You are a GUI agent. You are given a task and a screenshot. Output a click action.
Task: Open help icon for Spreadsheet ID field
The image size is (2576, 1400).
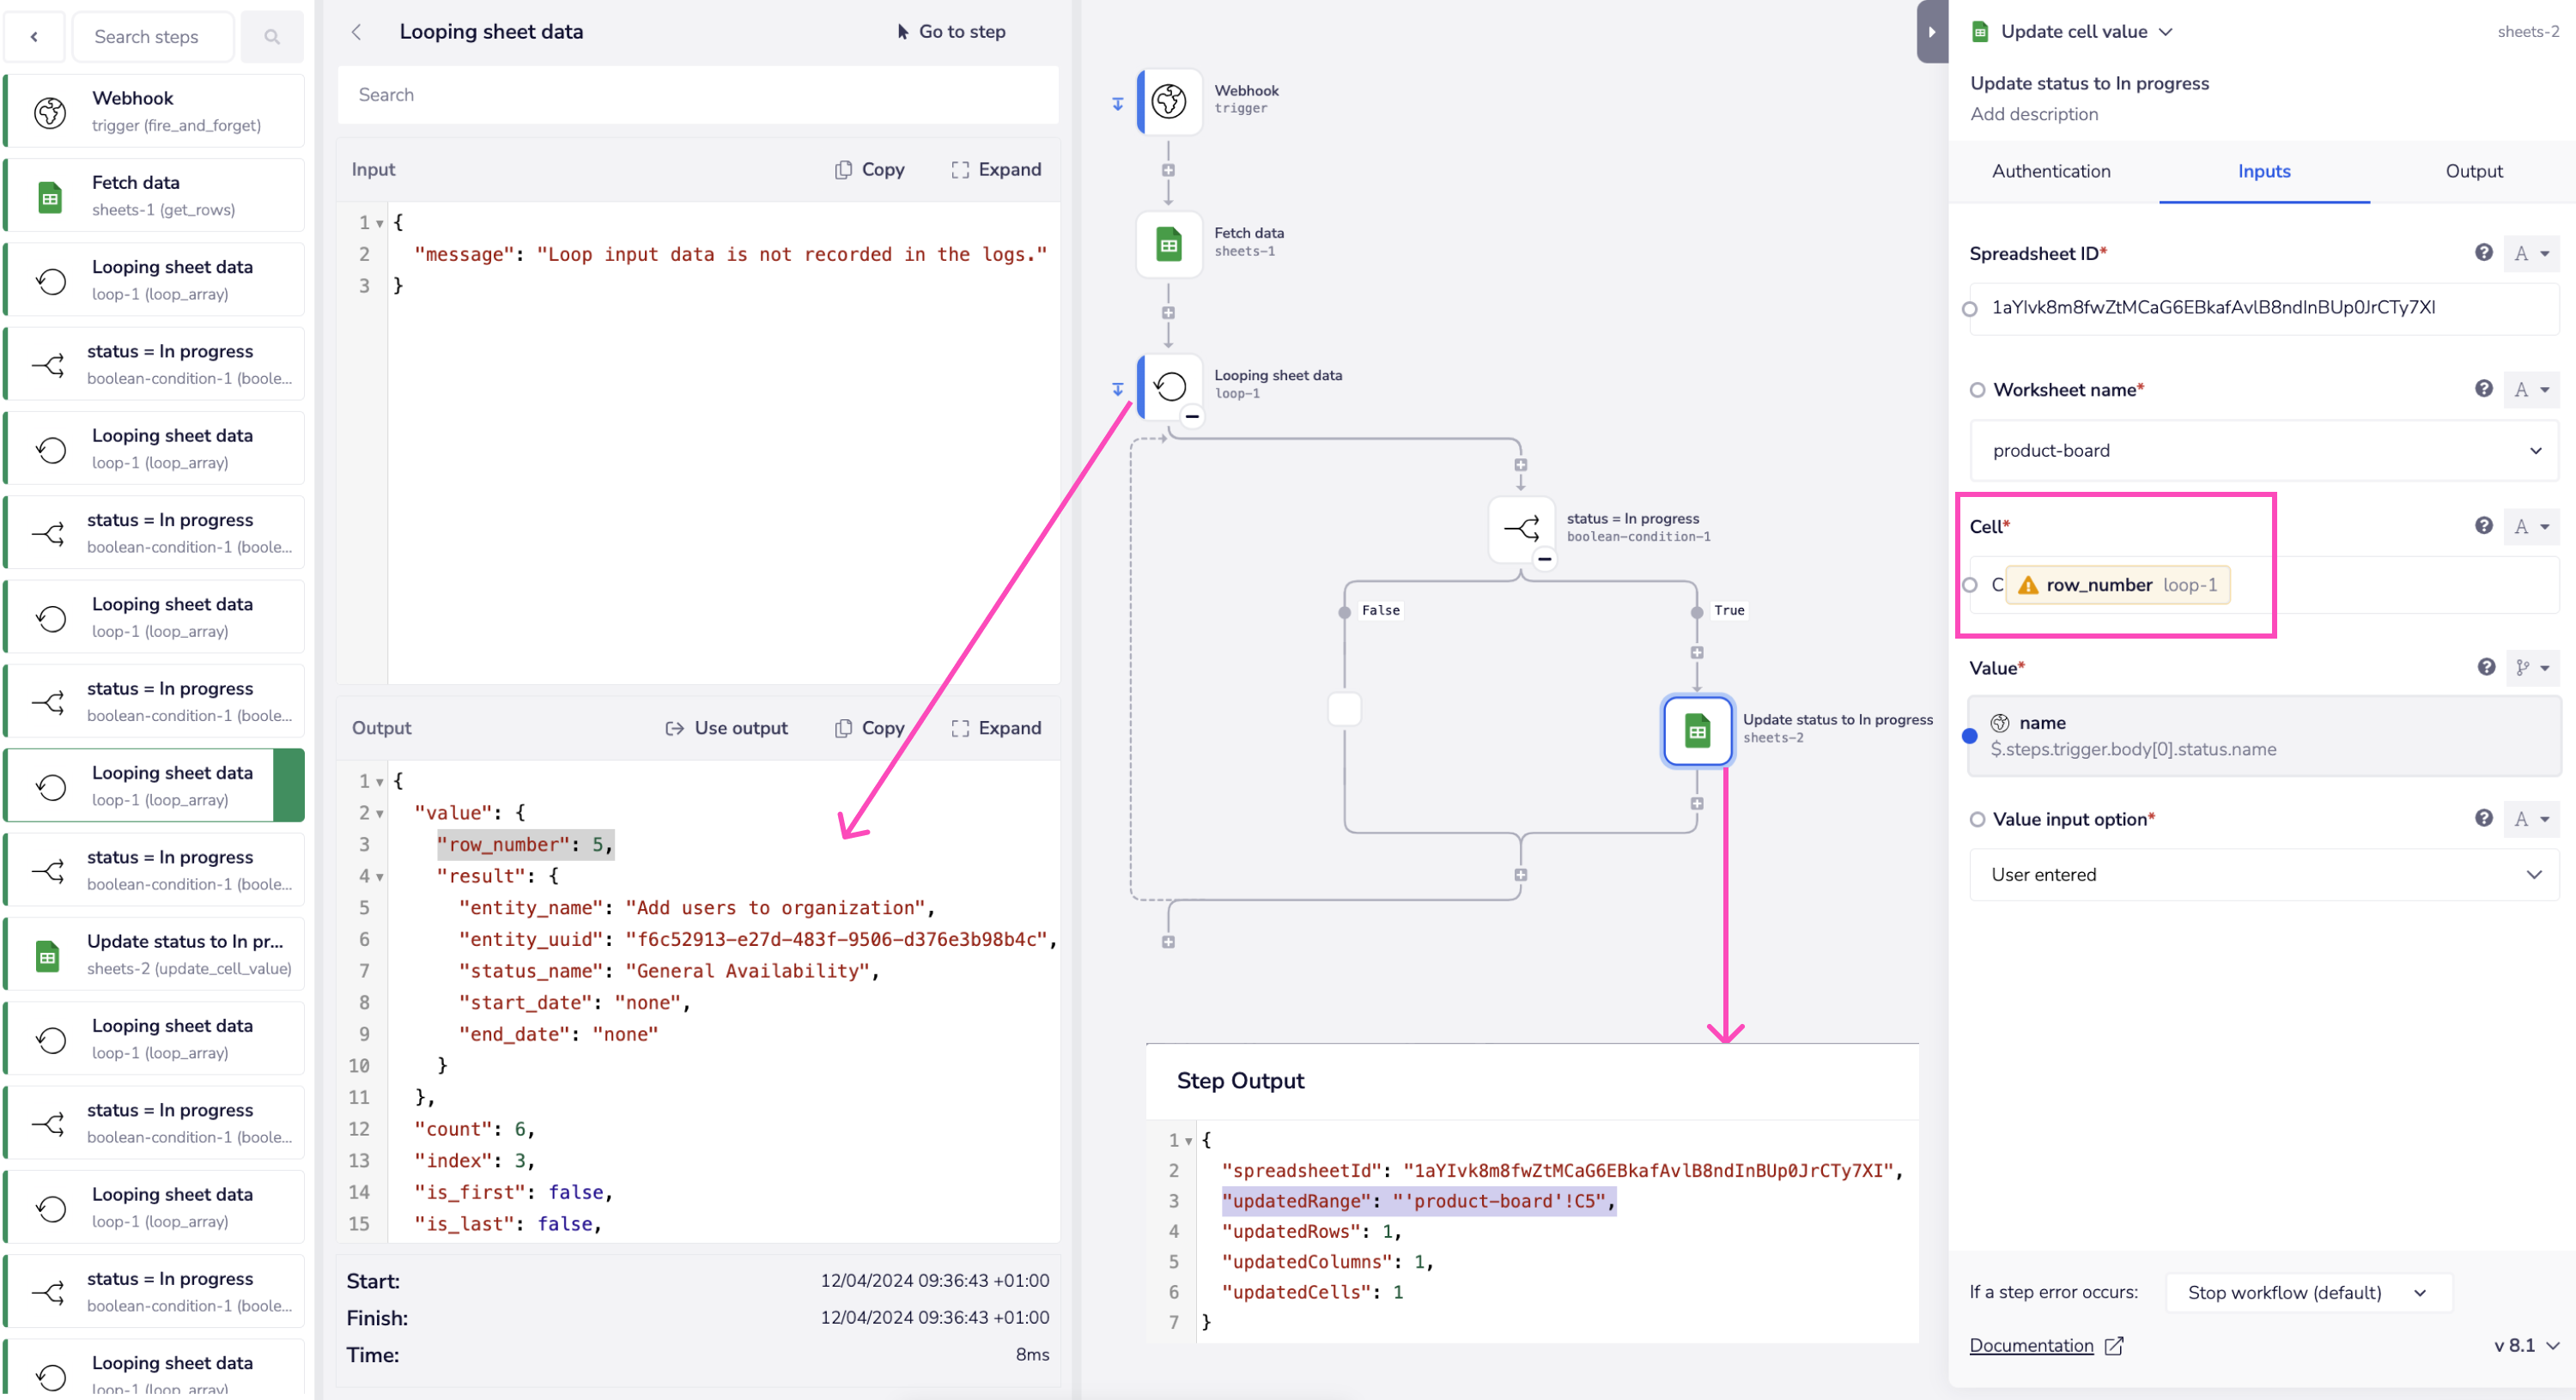click(2483, 253)
